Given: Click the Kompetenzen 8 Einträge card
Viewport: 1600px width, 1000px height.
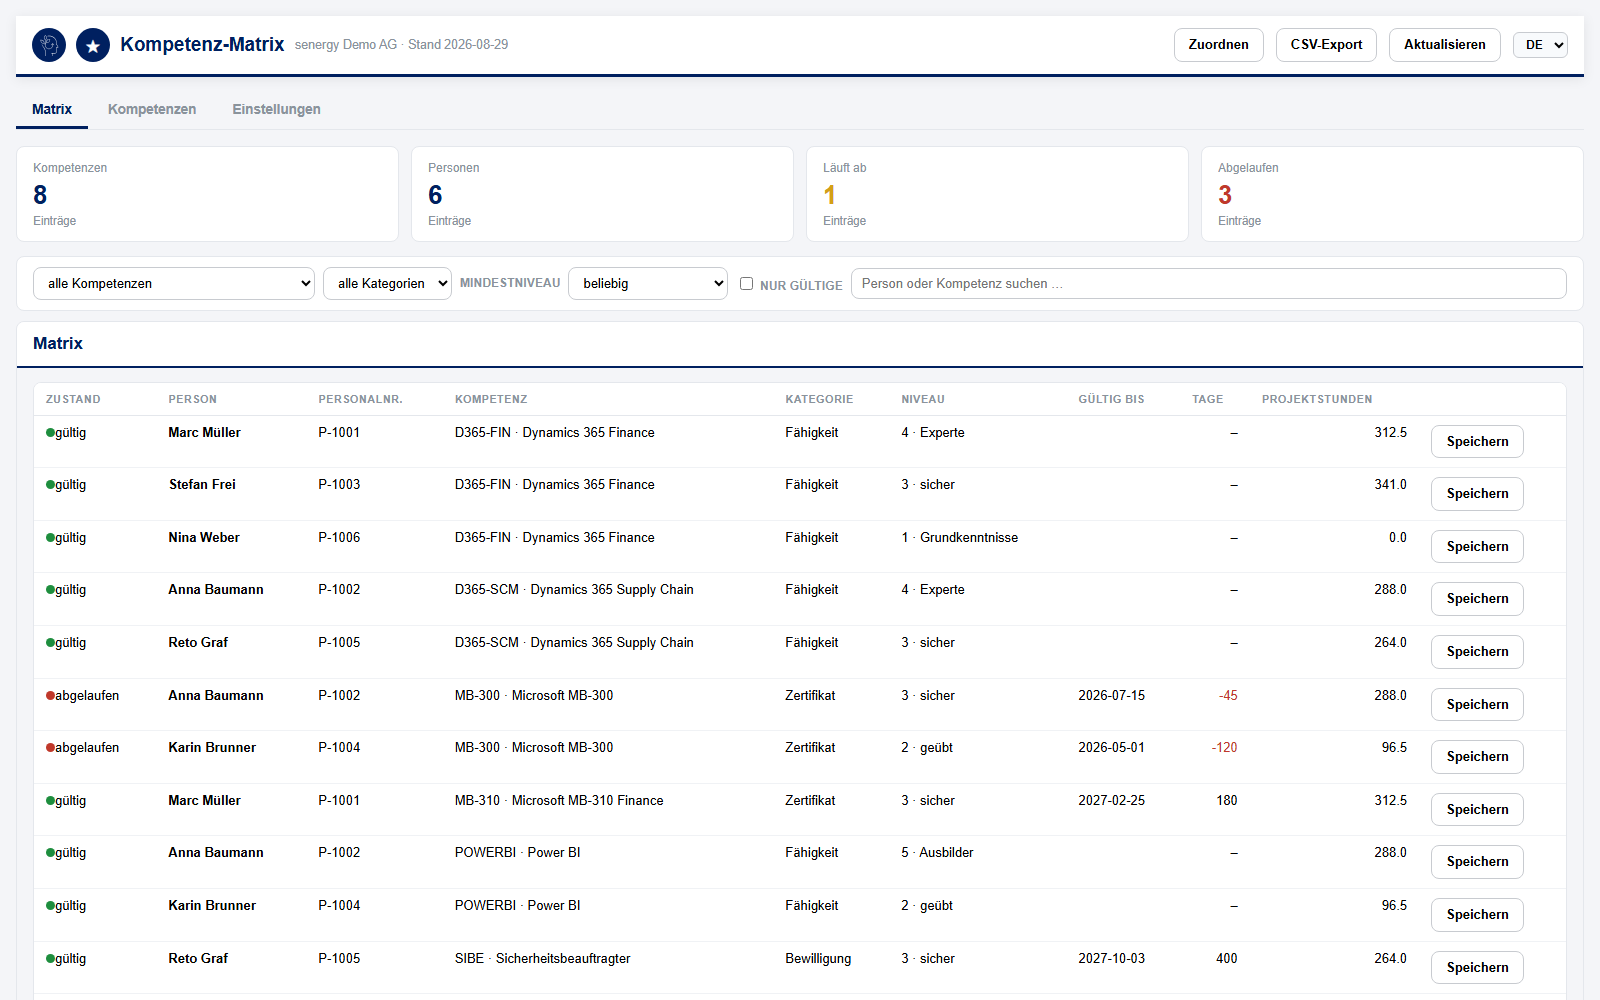Looking at the screenshot, I should [x=207, y=194].
